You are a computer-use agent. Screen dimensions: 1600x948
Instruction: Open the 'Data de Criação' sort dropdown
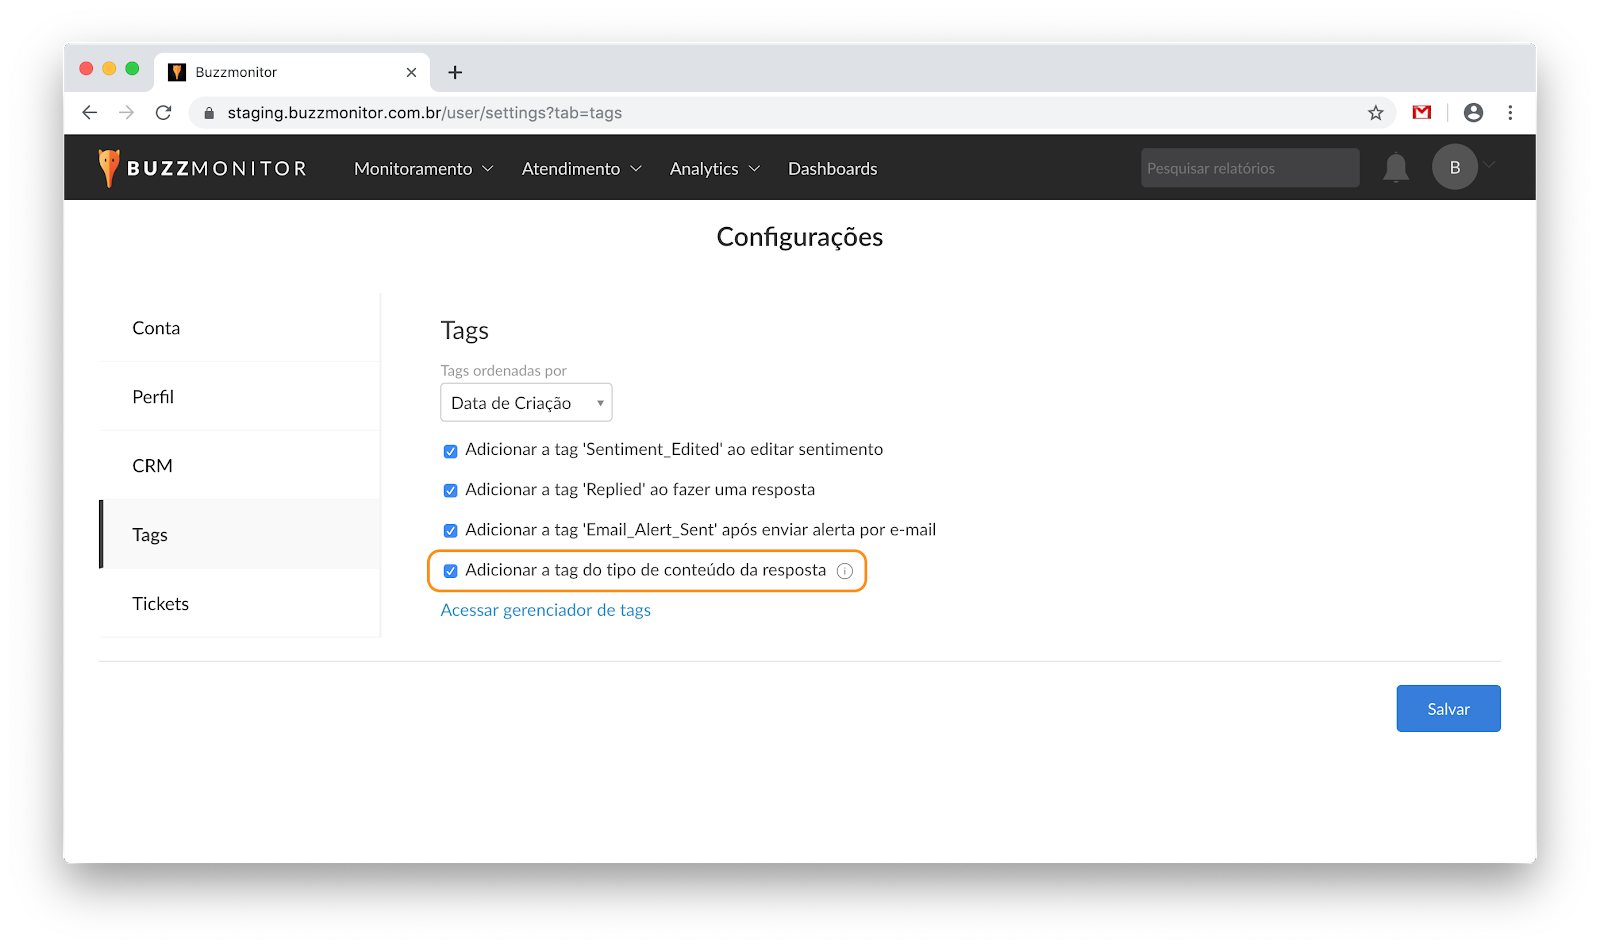click(x=526, y=403)
